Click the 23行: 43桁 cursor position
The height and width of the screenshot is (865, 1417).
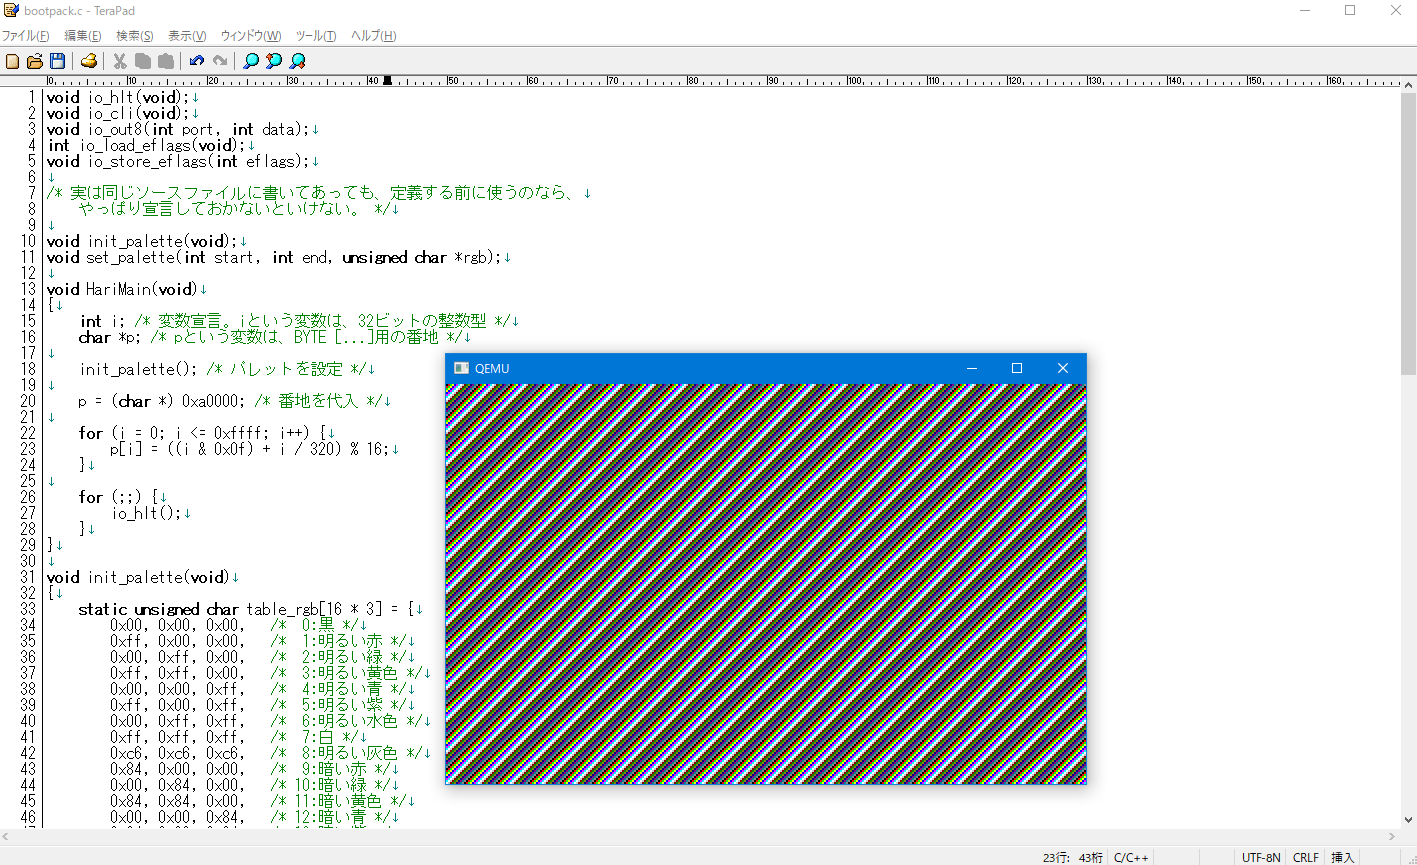click(x=1072, y=857)
